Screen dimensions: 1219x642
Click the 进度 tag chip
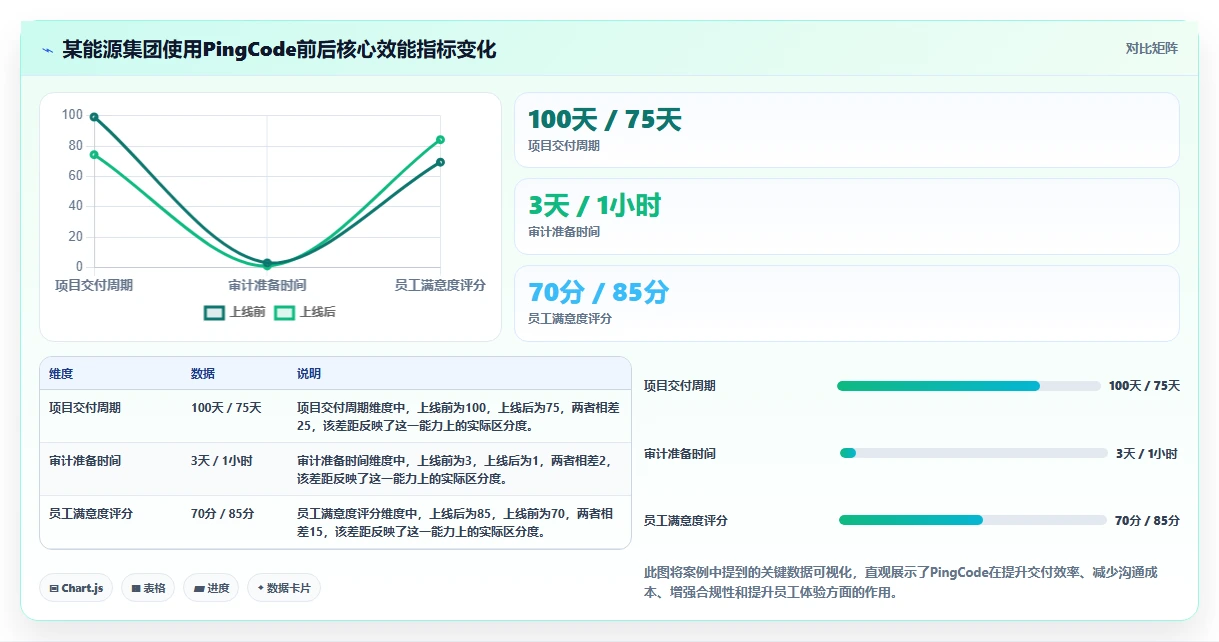(x=211, y=588)
